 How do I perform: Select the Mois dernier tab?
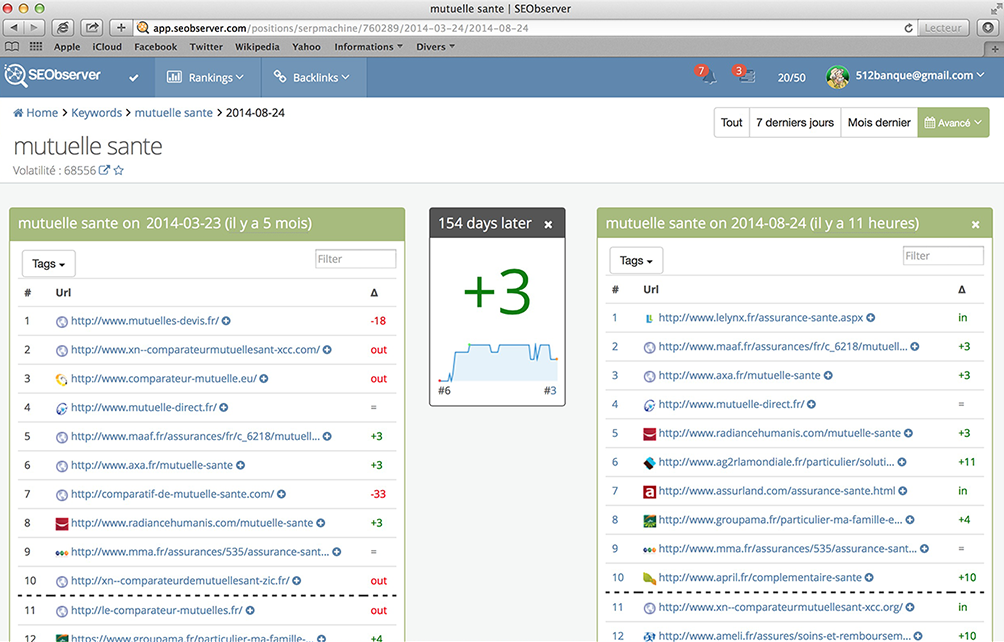click(879, 123)
